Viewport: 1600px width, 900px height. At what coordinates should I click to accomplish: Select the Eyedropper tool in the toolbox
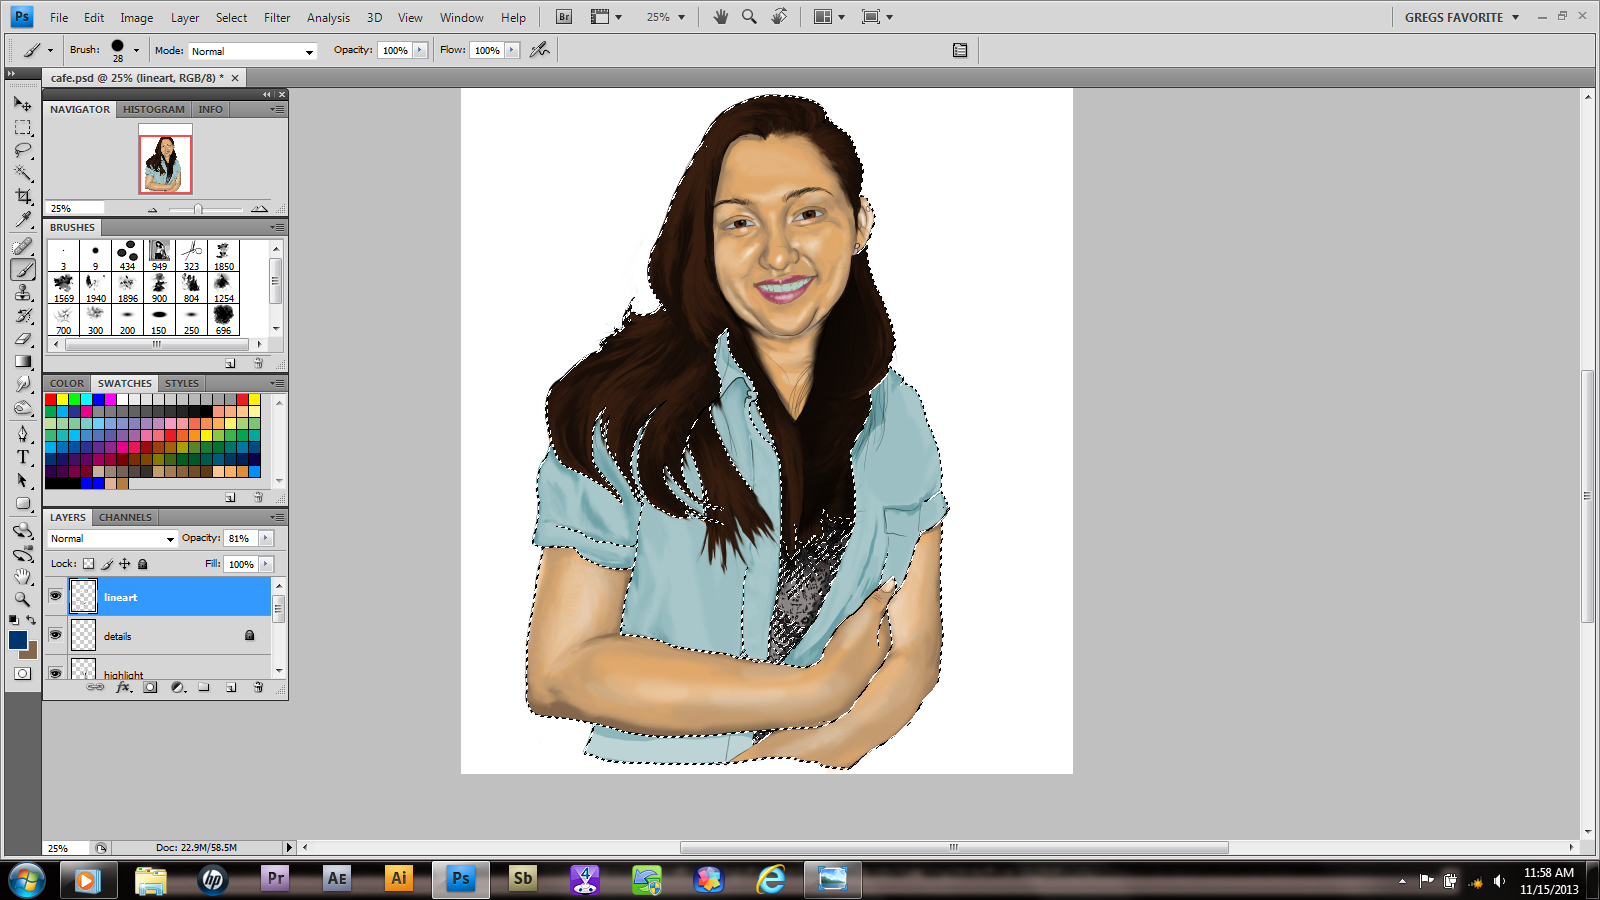(23, 220)
